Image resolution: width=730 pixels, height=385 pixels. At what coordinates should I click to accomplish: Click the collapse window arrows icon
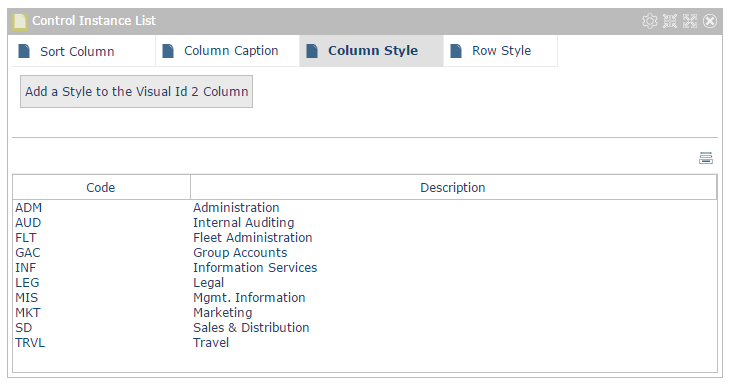point(670,21)
